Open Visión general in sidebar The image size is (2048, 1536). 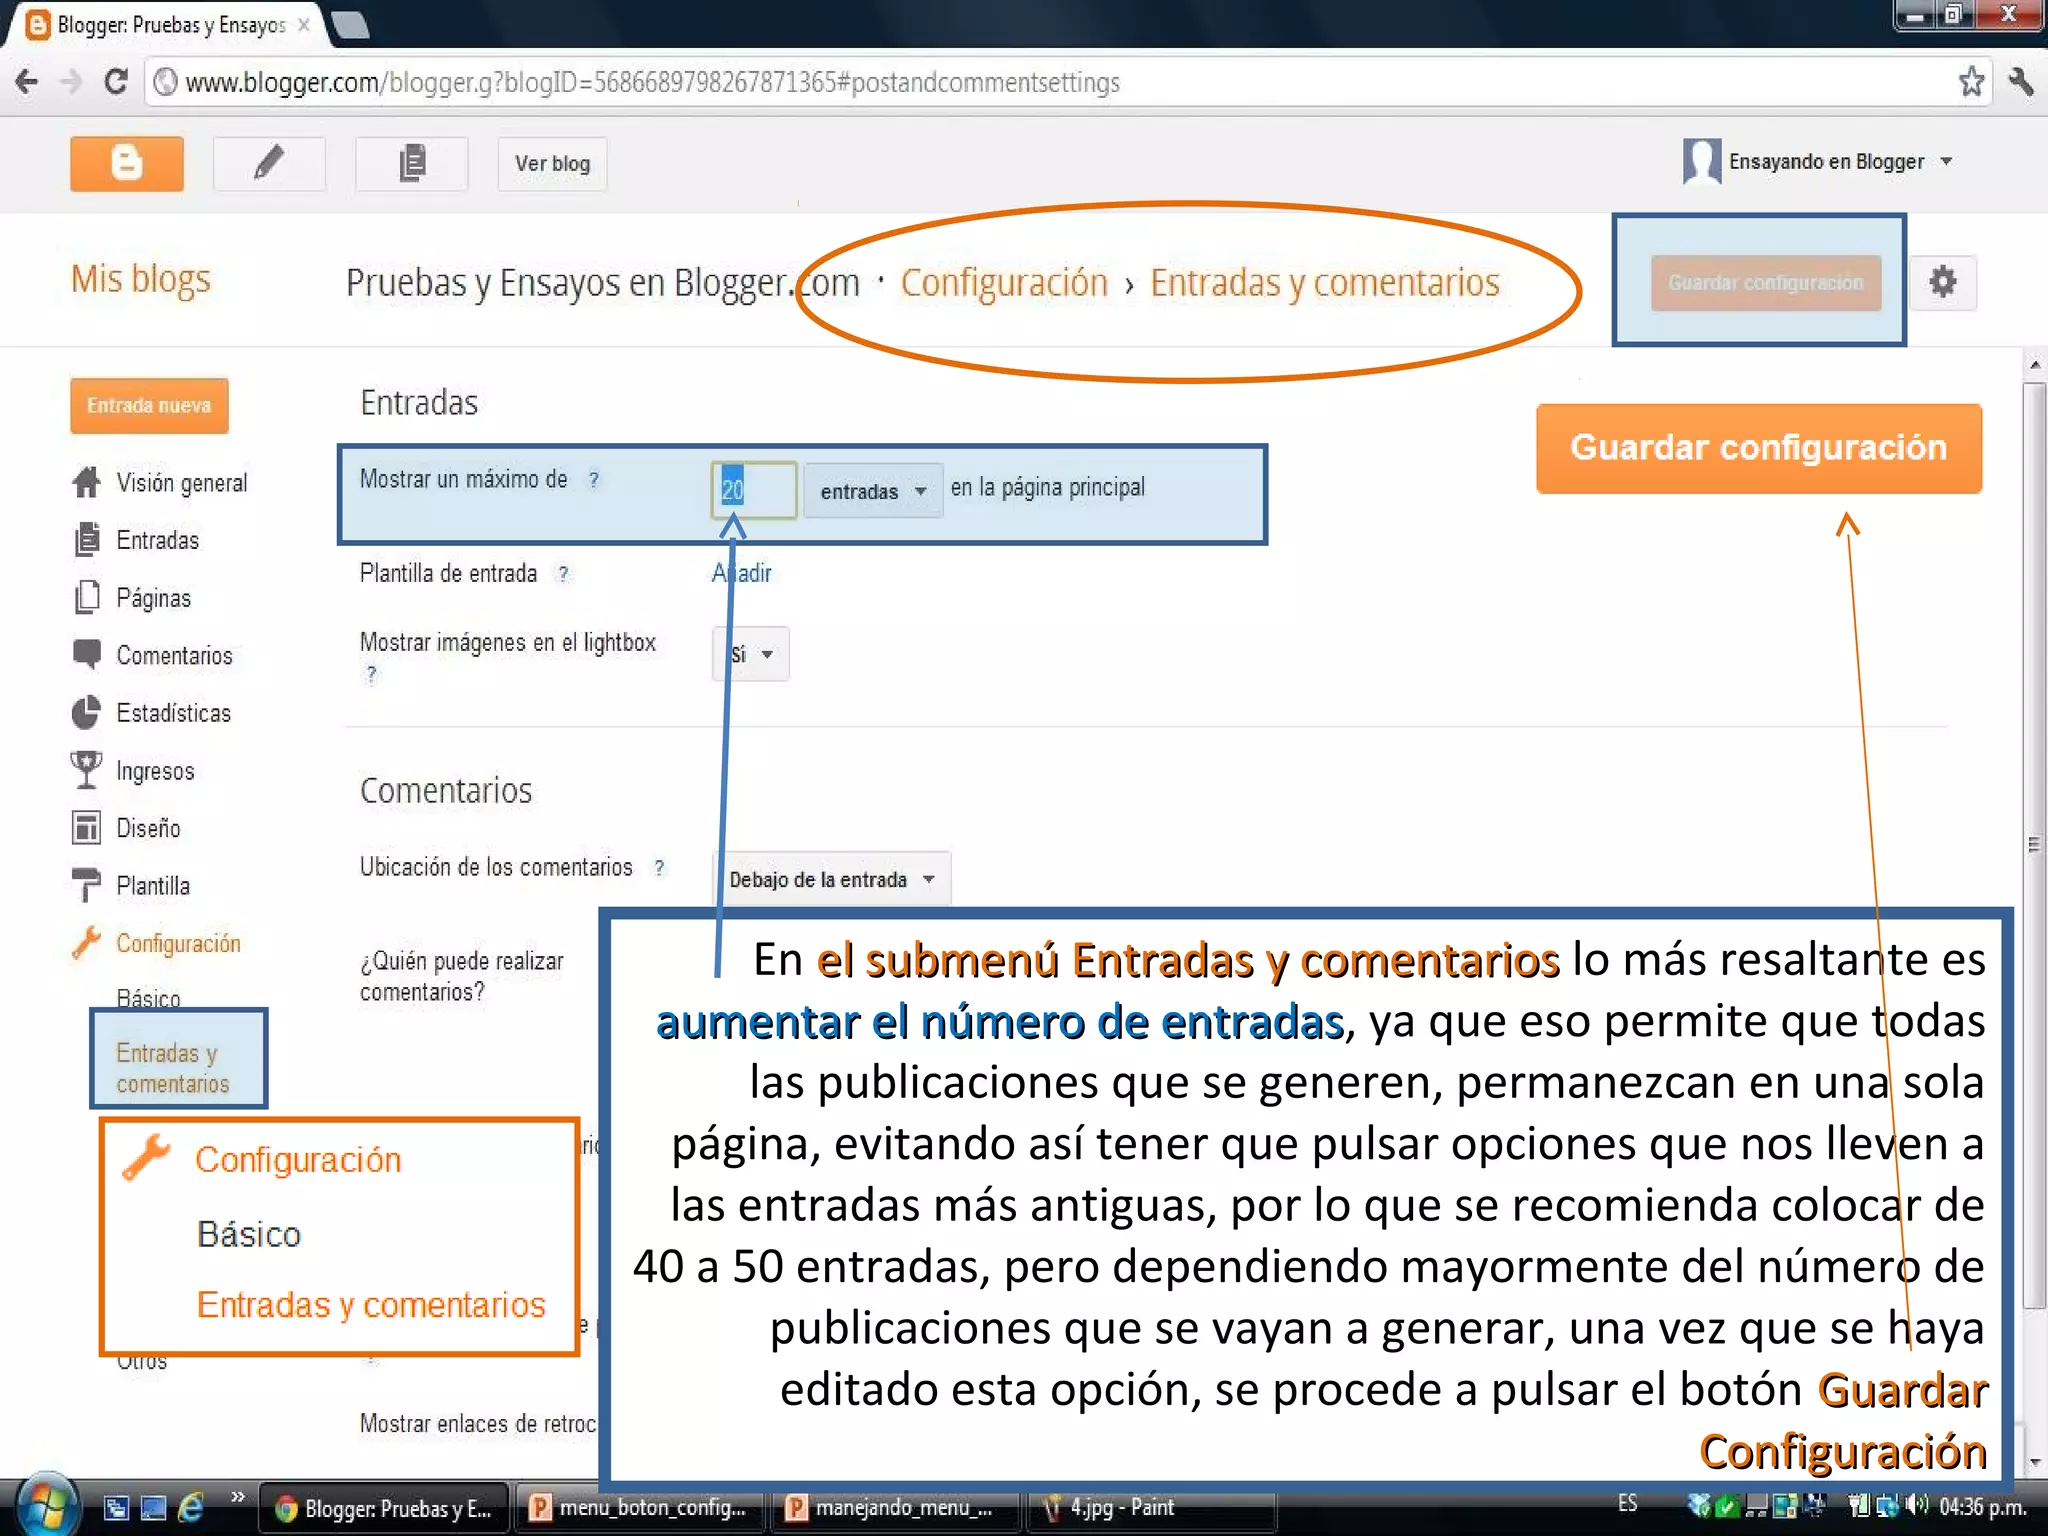click(181, 483)
